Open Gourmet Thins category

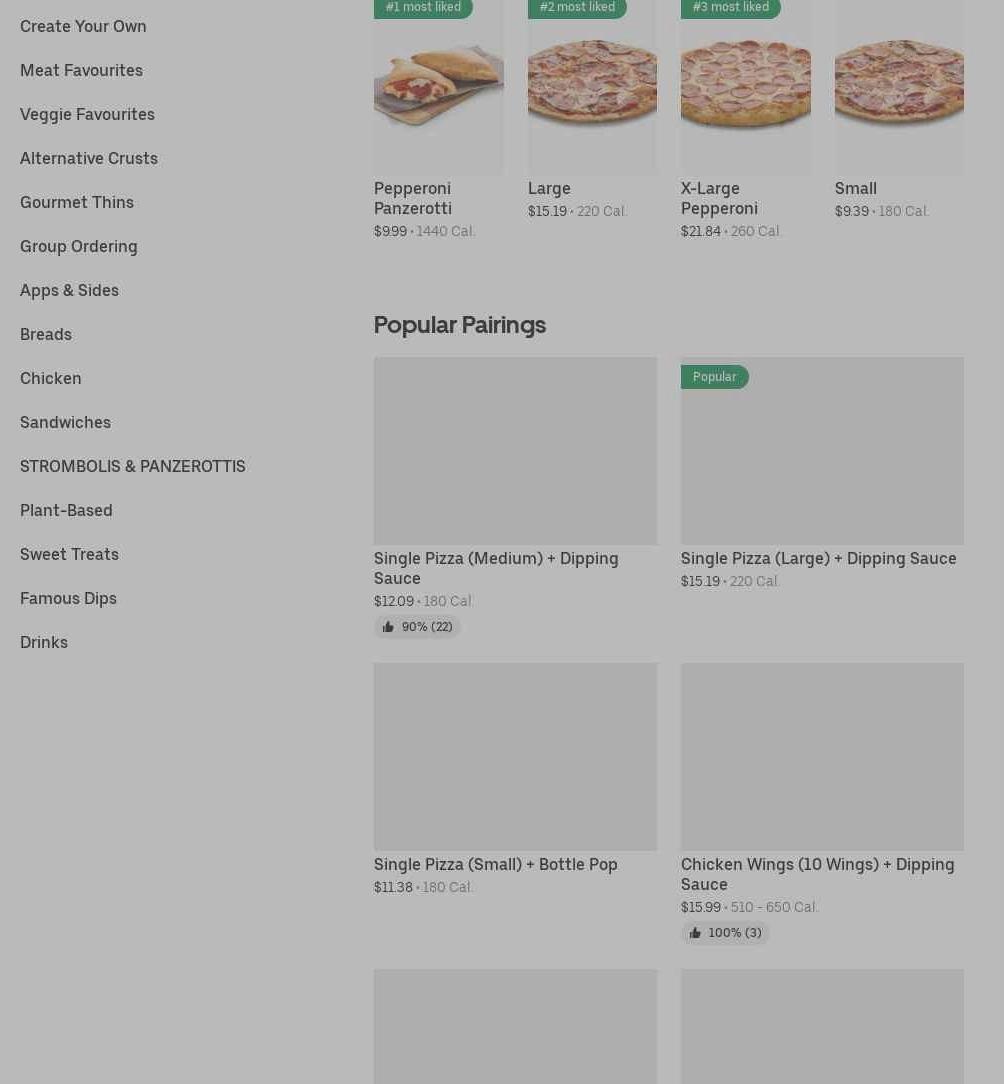[x=77, y=202]
